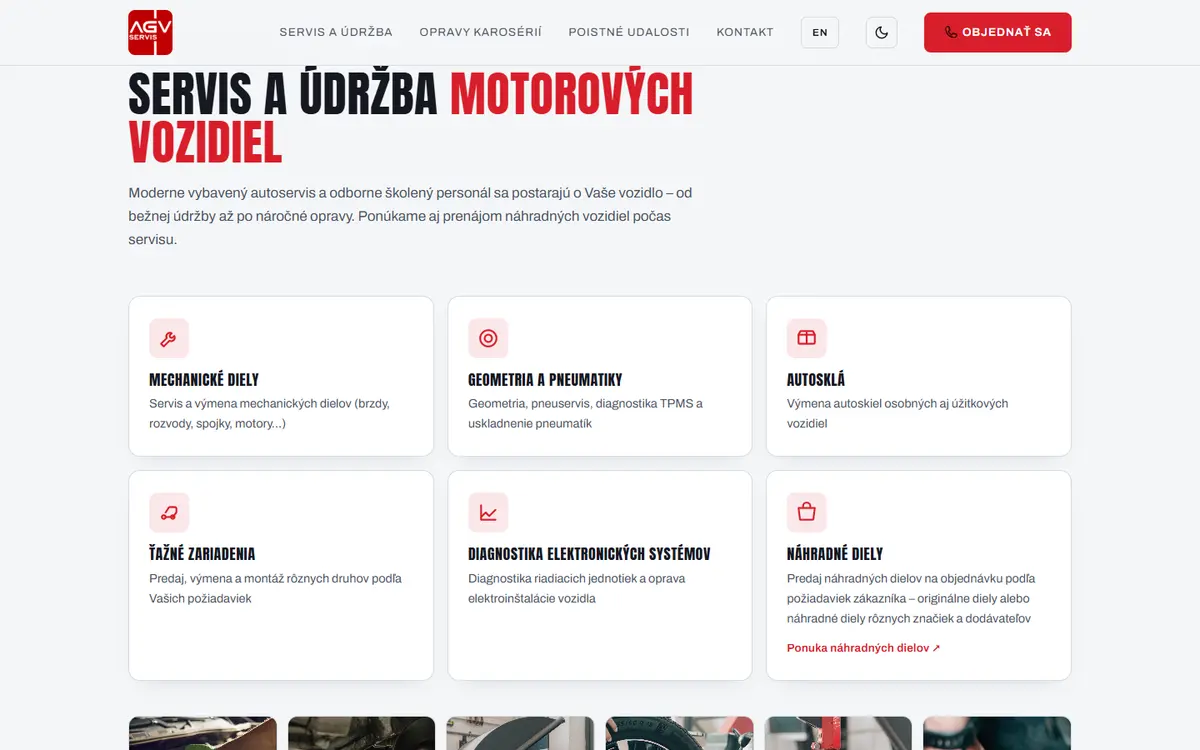Click the shopping bag icon for Náhradné diely
Image resolution: width=1200 pixels, height=750 pixels.
pos(807,512)
